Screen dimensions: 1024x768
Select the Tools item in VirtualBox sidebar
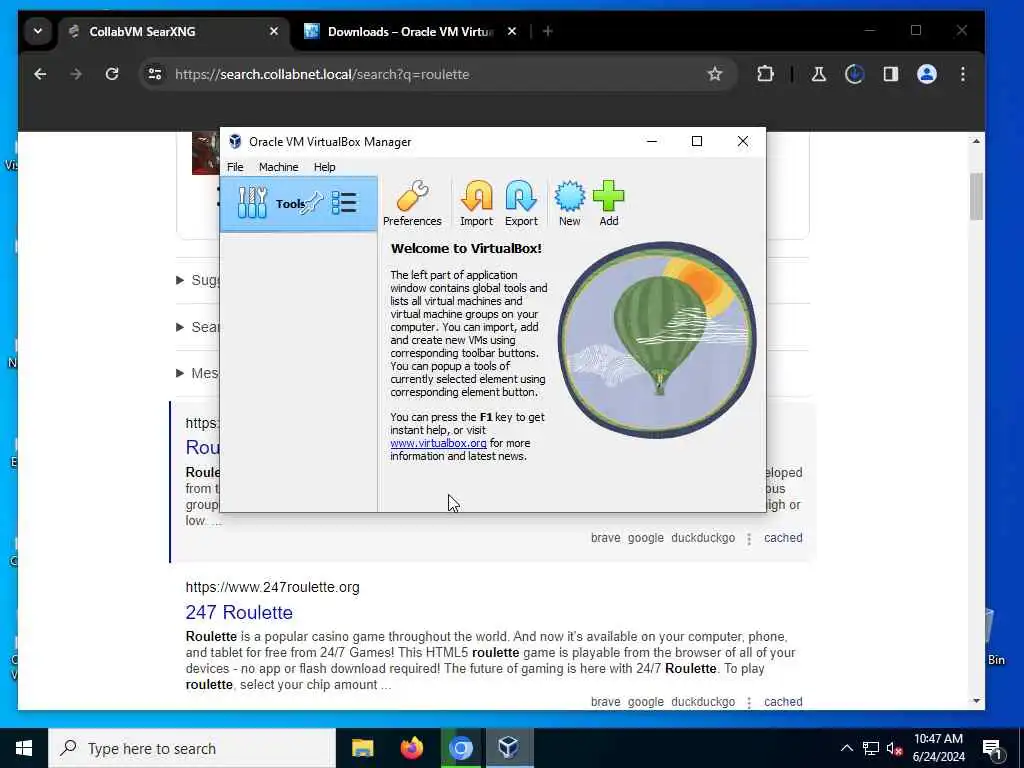298,204
